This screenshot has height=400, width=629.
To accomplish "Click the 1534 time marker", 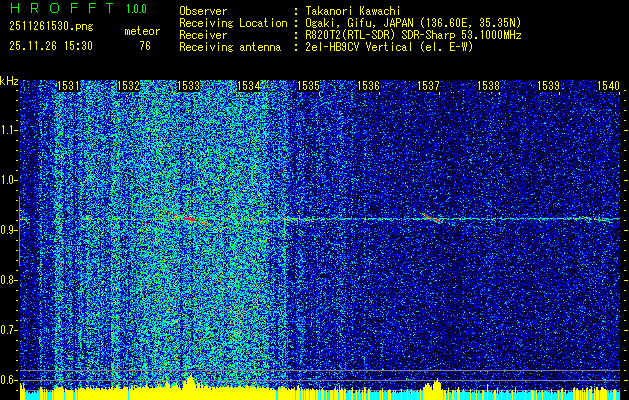I will (x=248, y=86).
